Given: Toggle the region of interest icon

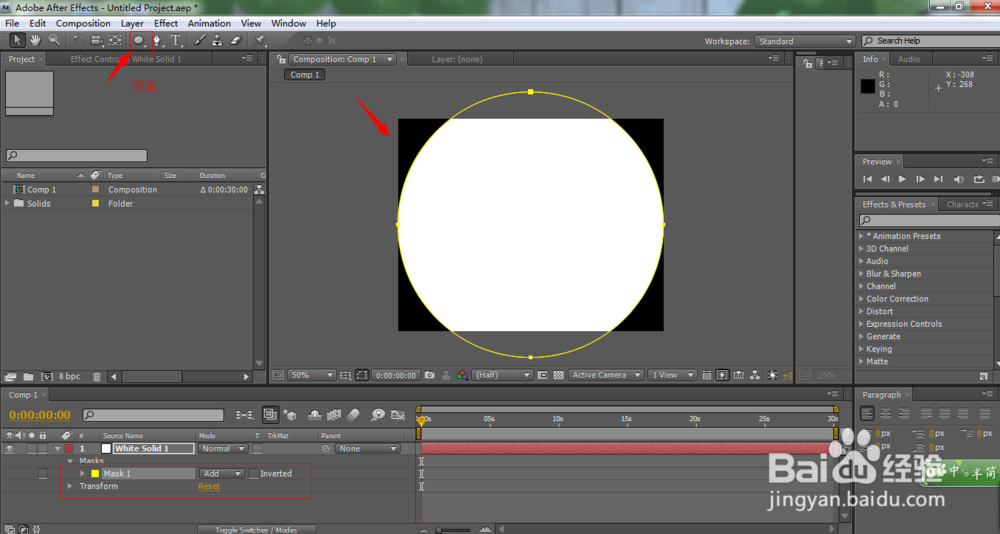Looking at the screenshot, I should pos(542,375).
